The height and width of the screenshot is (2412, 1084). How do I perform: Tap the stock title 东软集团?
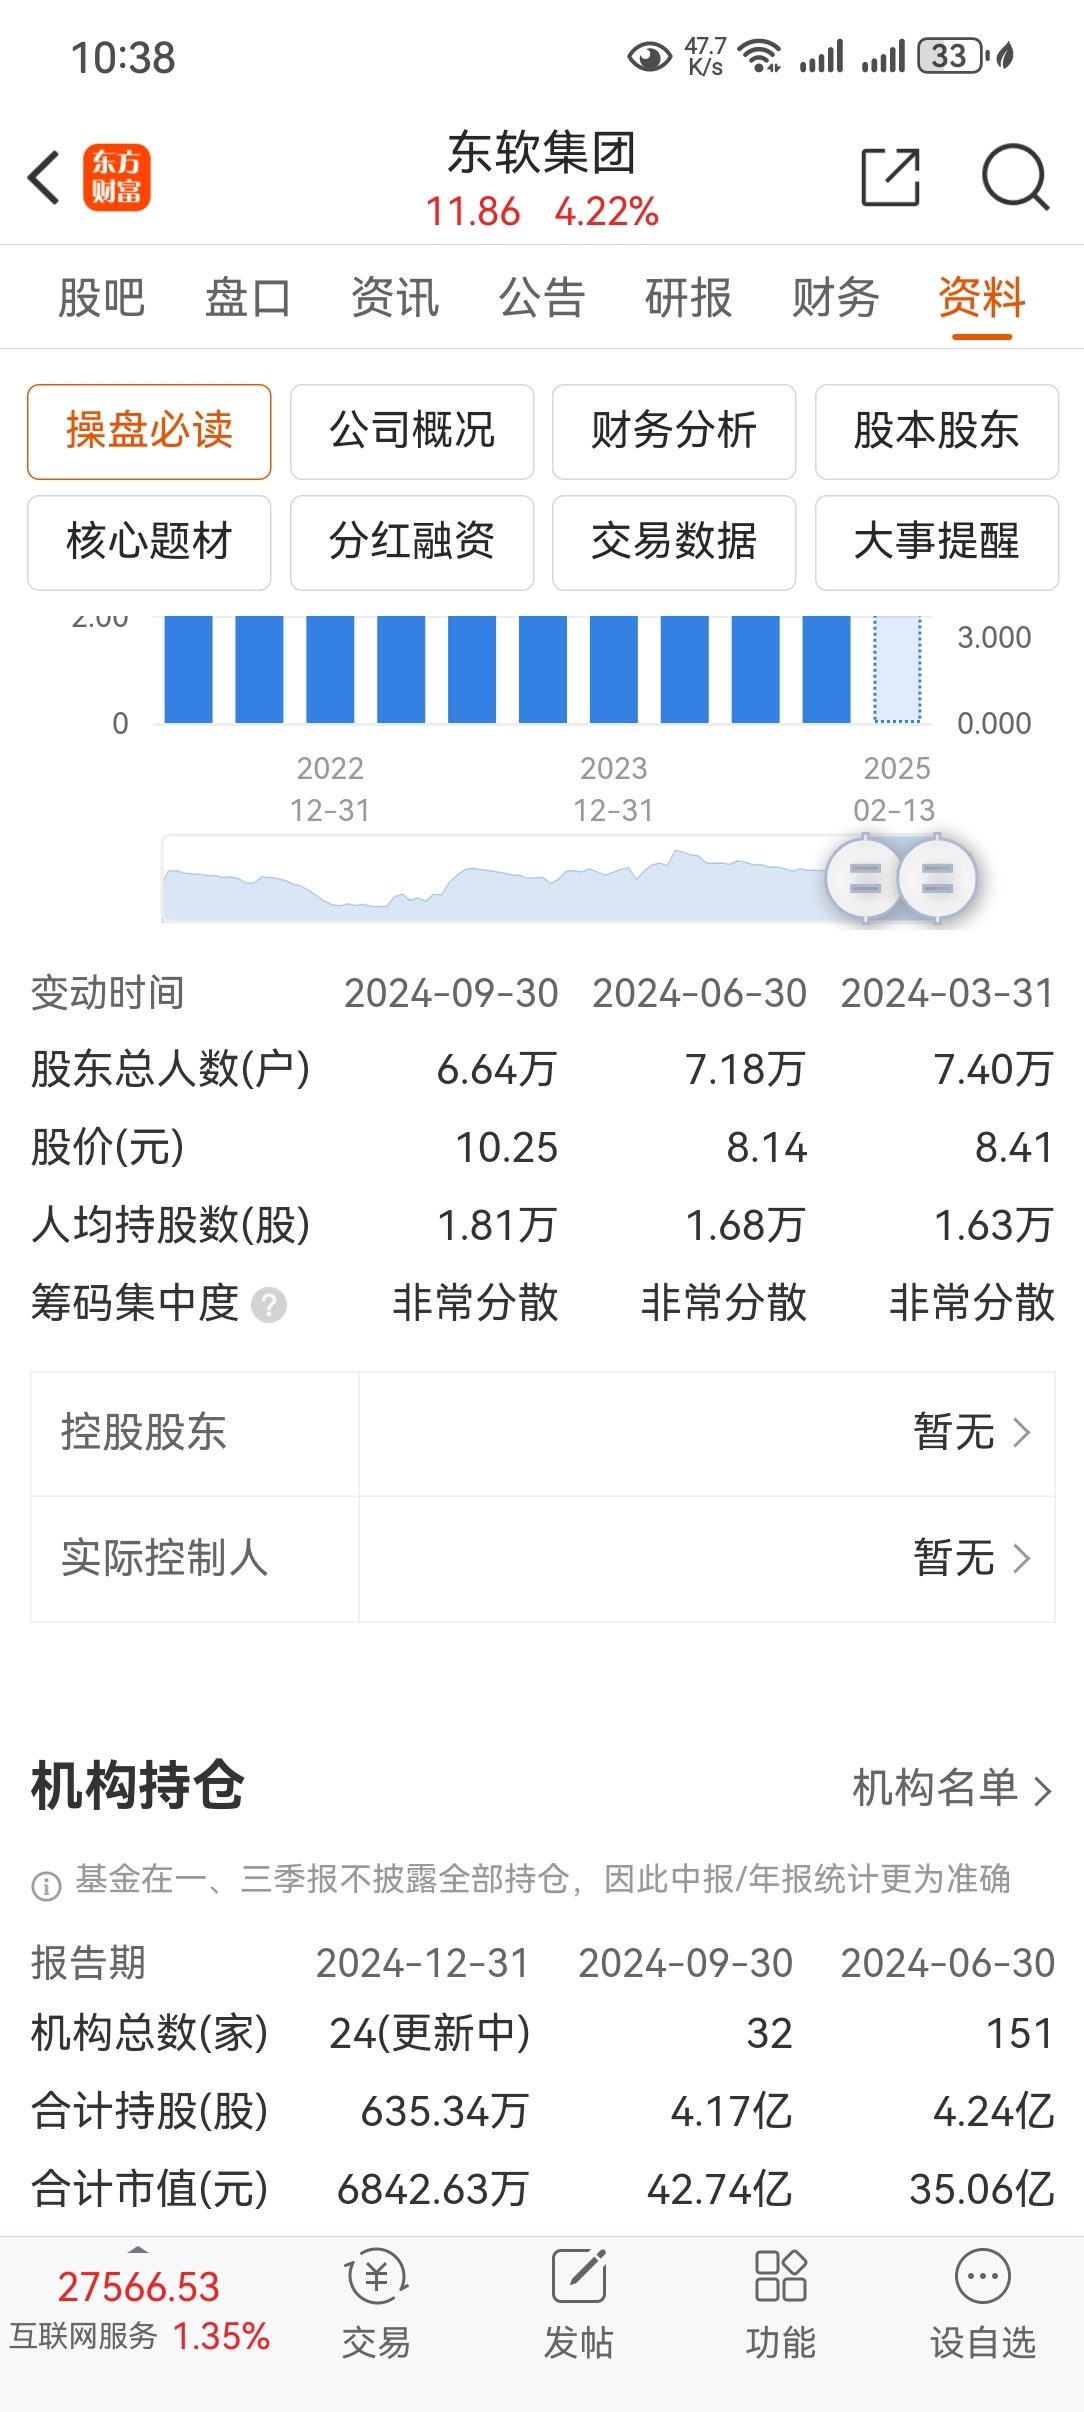(542, 153)
